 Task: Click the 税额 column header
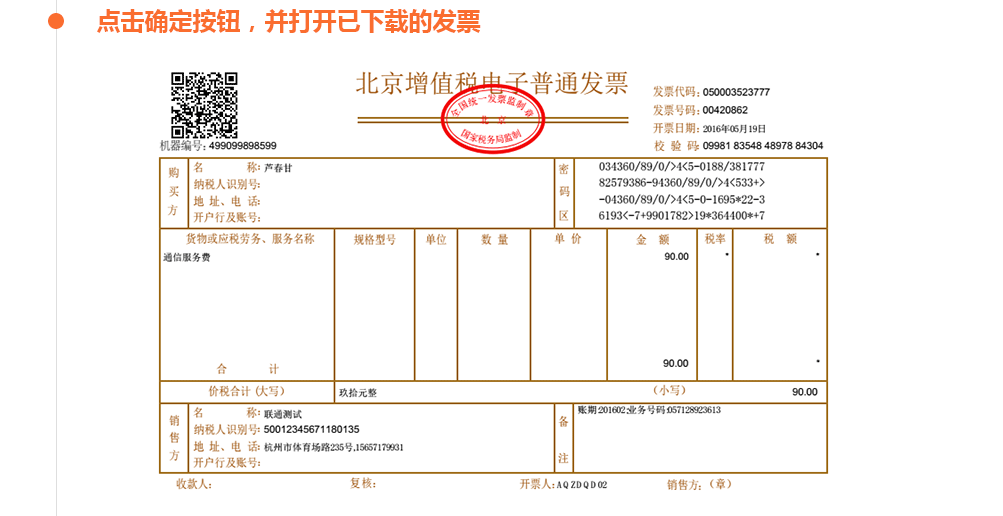pyautogui.click(x=780, y=239)
